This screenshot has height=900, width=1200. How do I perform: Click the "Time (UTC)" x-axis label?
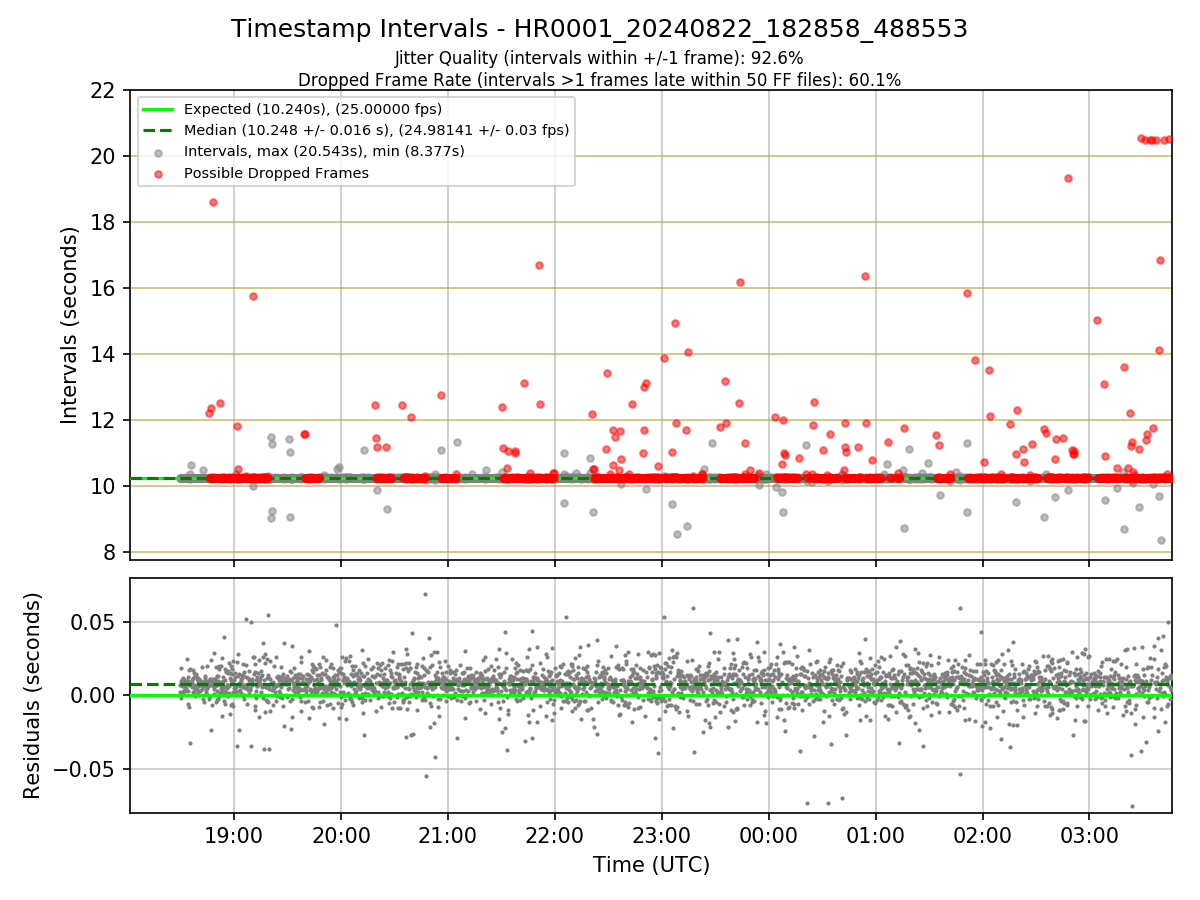click(x=651, y=865)
